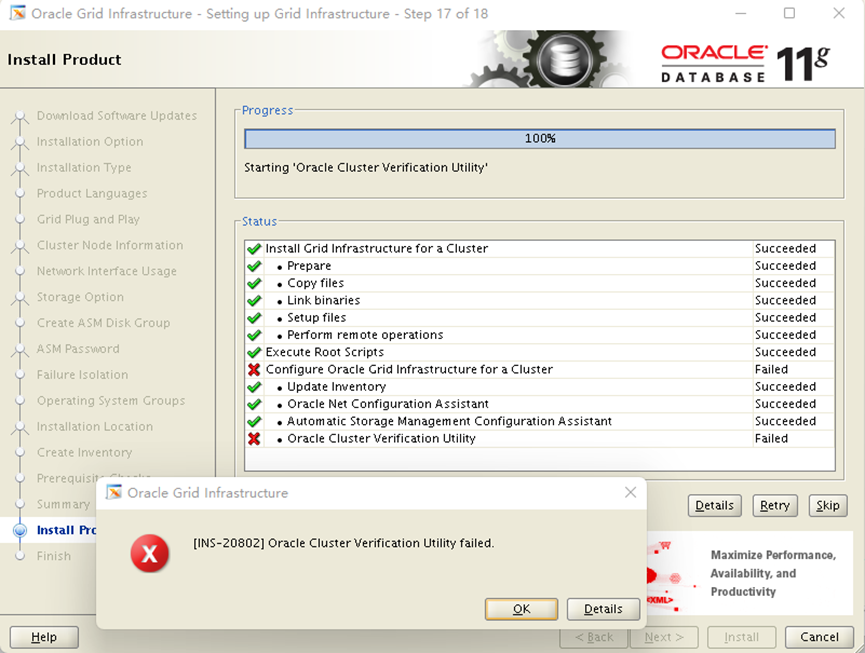Select the check icon next to Link binaries
865x653 pixels.
[254, 301]
